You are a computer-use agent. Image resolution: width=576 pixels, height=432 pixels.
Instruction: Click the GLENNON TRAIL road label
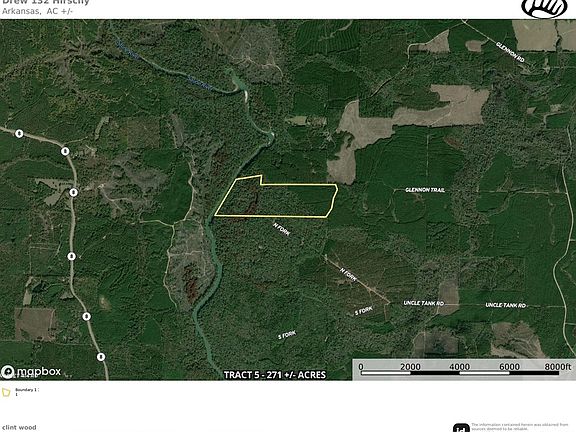pyautogui.click(x=425, y=190)
